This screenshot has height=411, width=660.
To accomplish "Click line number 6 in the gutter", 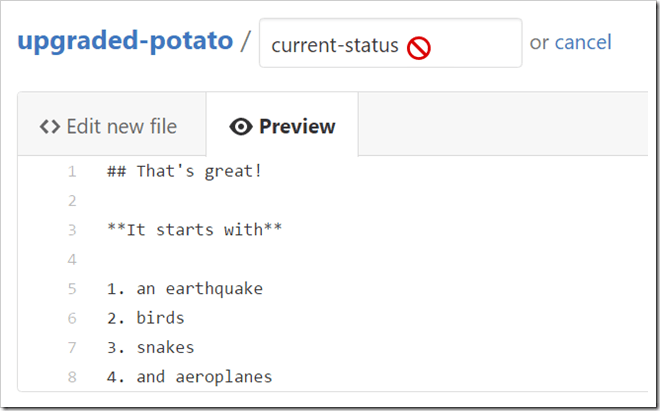I will pos(71,318).
